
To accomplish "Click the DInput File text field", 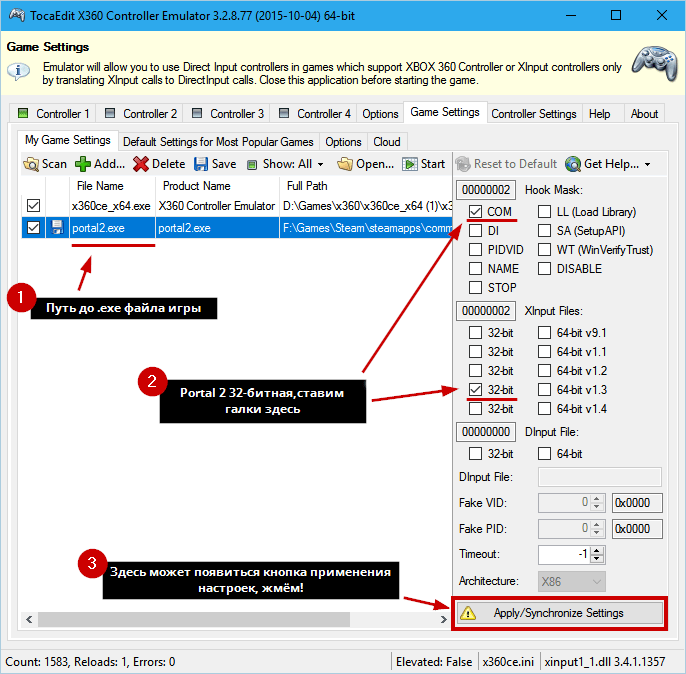I will (599, 477).
